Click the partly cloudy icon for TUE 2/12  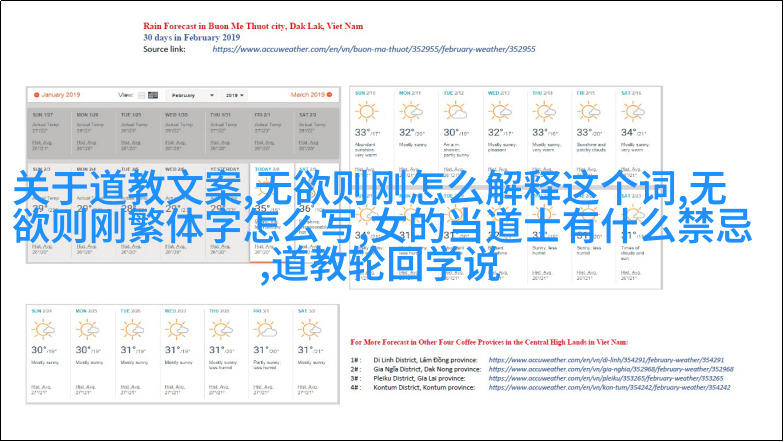pos(456,110)
